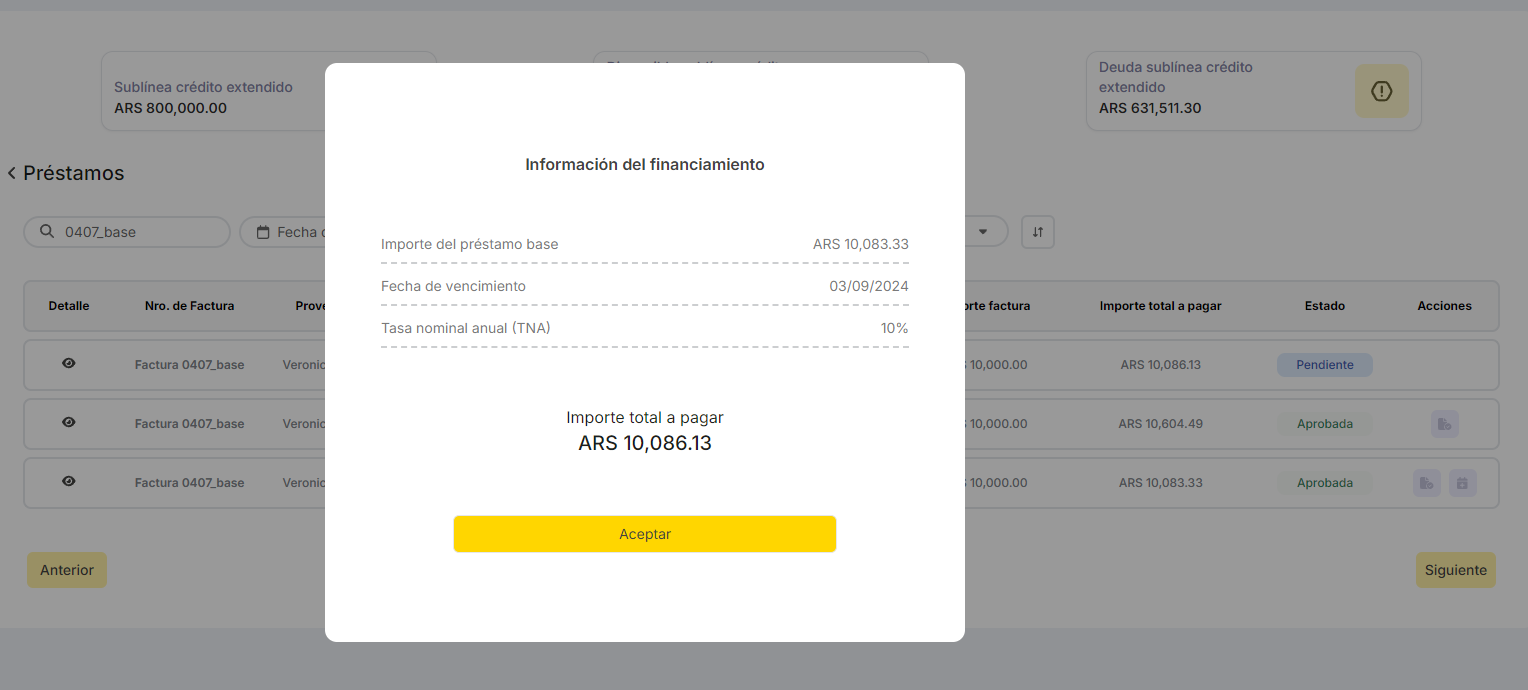
Task: View details of the Pendiente loan row
Action: (69, 364)
